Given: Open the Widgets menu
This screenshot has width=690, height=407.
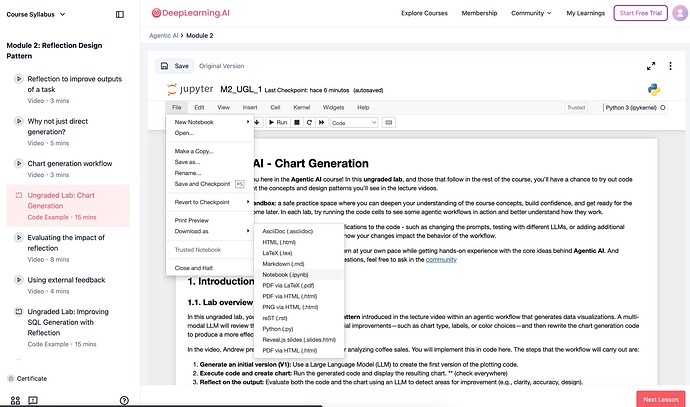Looking at the screenshot, I should [333, 107].
